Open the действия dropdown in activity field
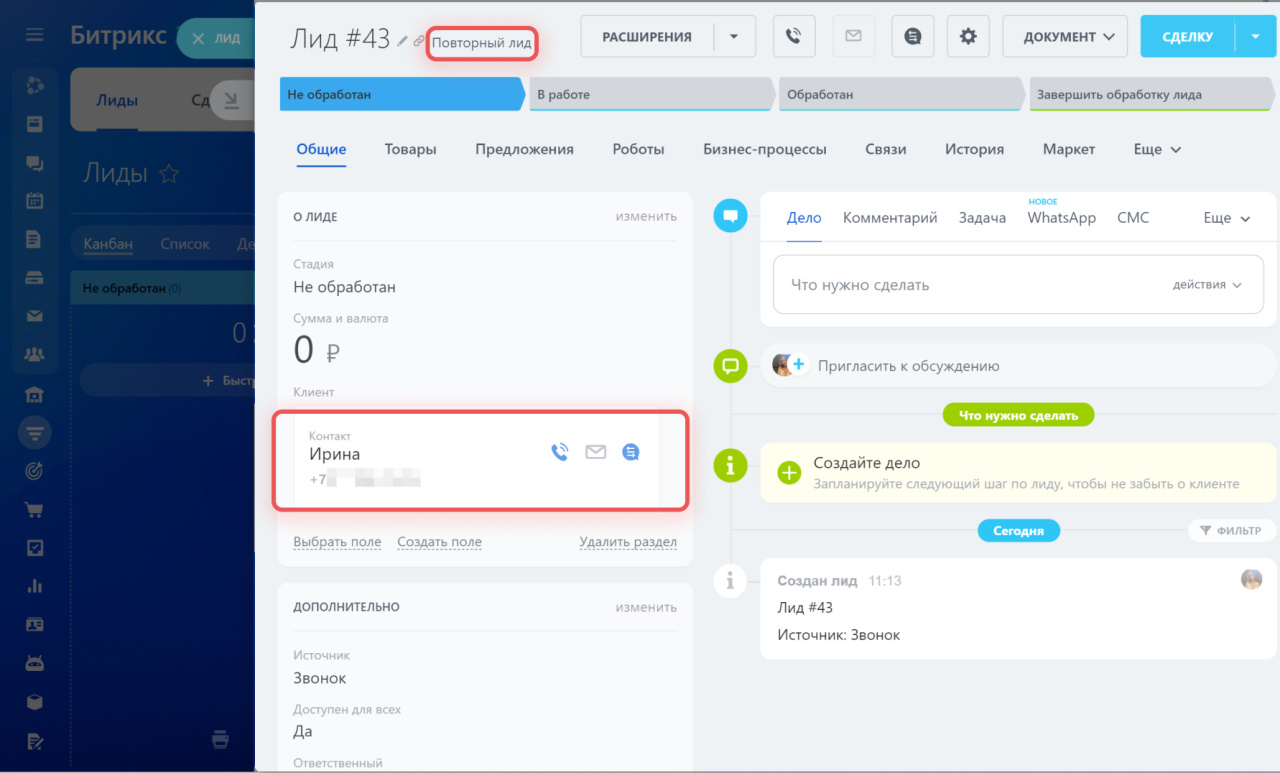 pos(1206,285)
